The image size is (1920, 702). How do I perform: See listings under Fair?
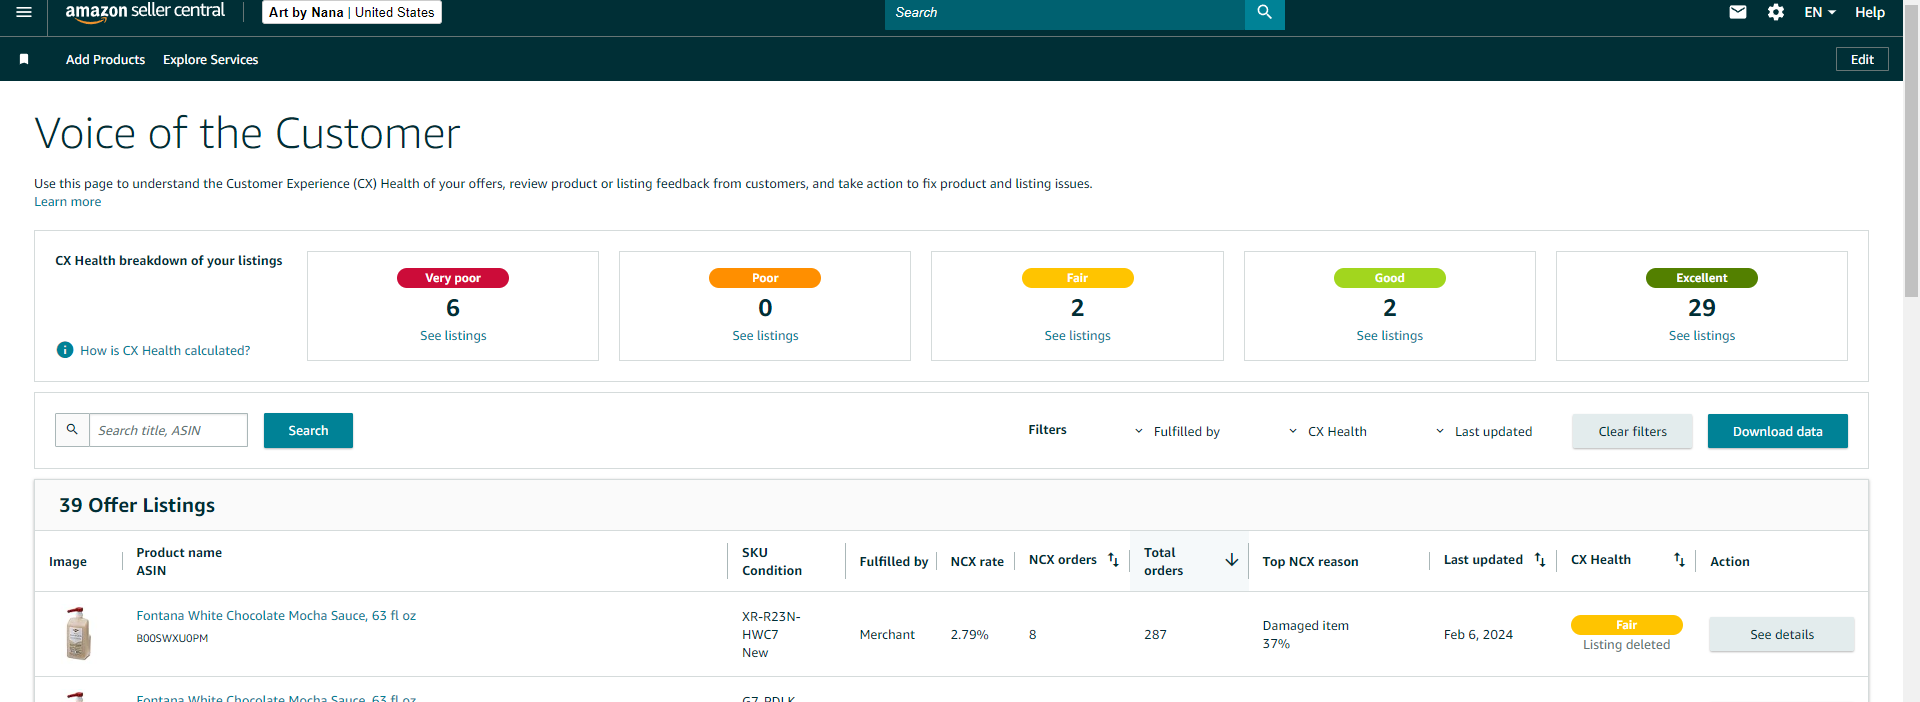coord(1077,335)
